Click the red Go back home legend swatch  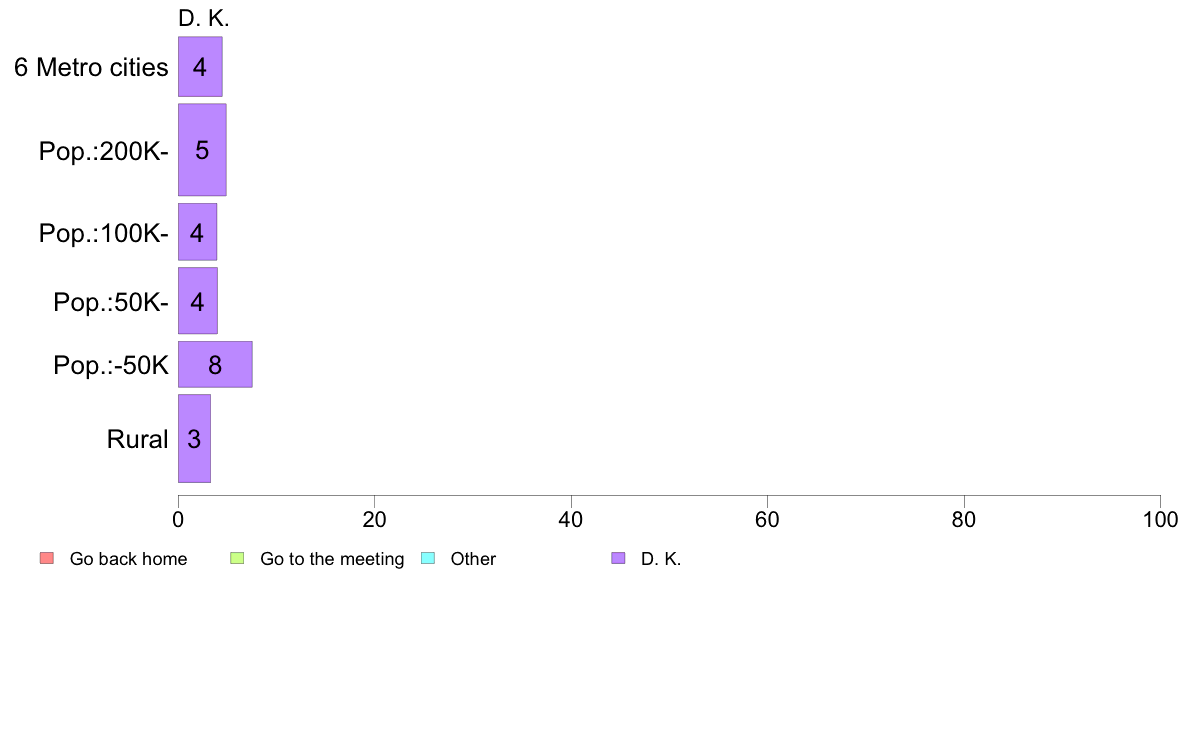[46, 559]
